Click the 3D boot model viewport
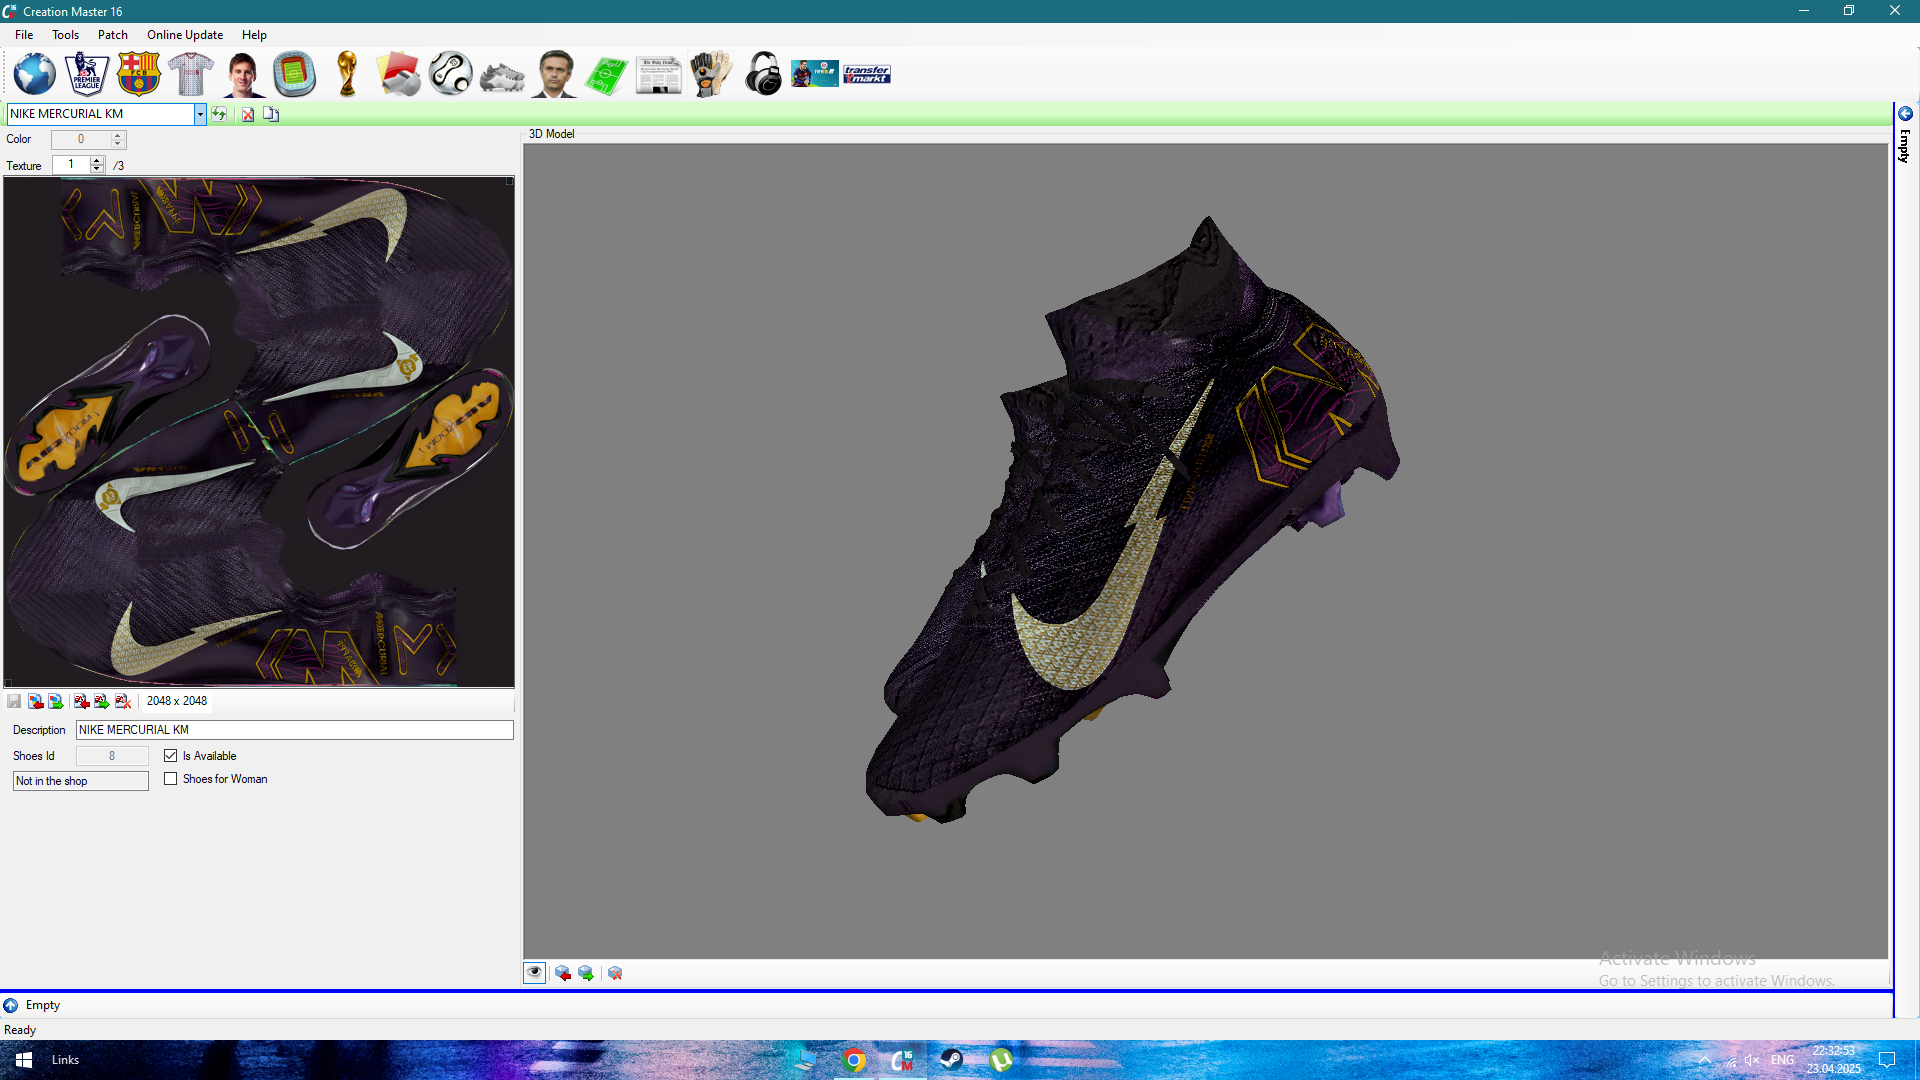The width and height of the screenshot is (1920, 1080). (x=1206, y=551)
